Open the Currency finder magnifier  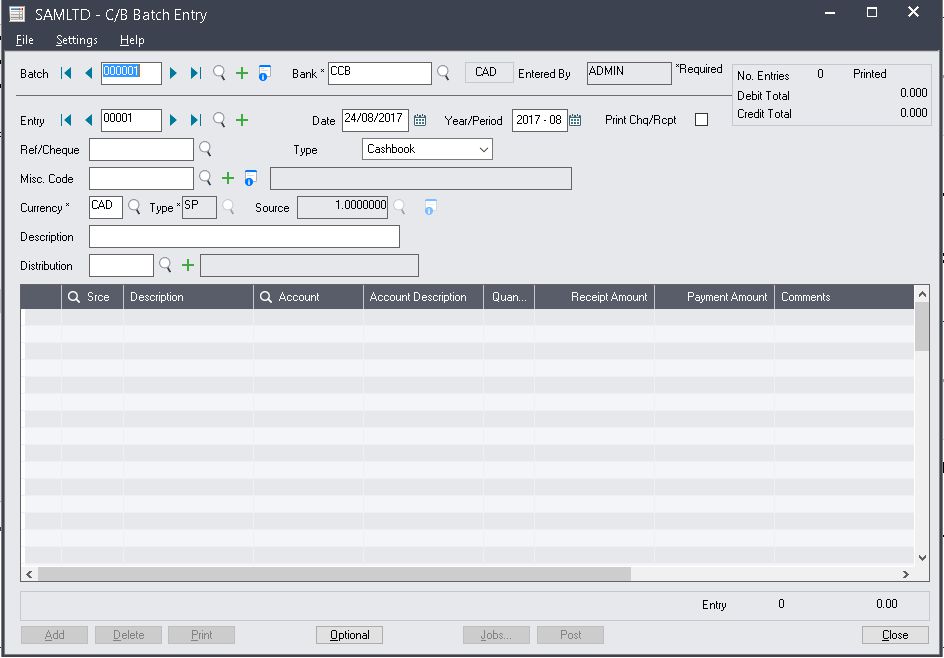click(x=134, y=207)
